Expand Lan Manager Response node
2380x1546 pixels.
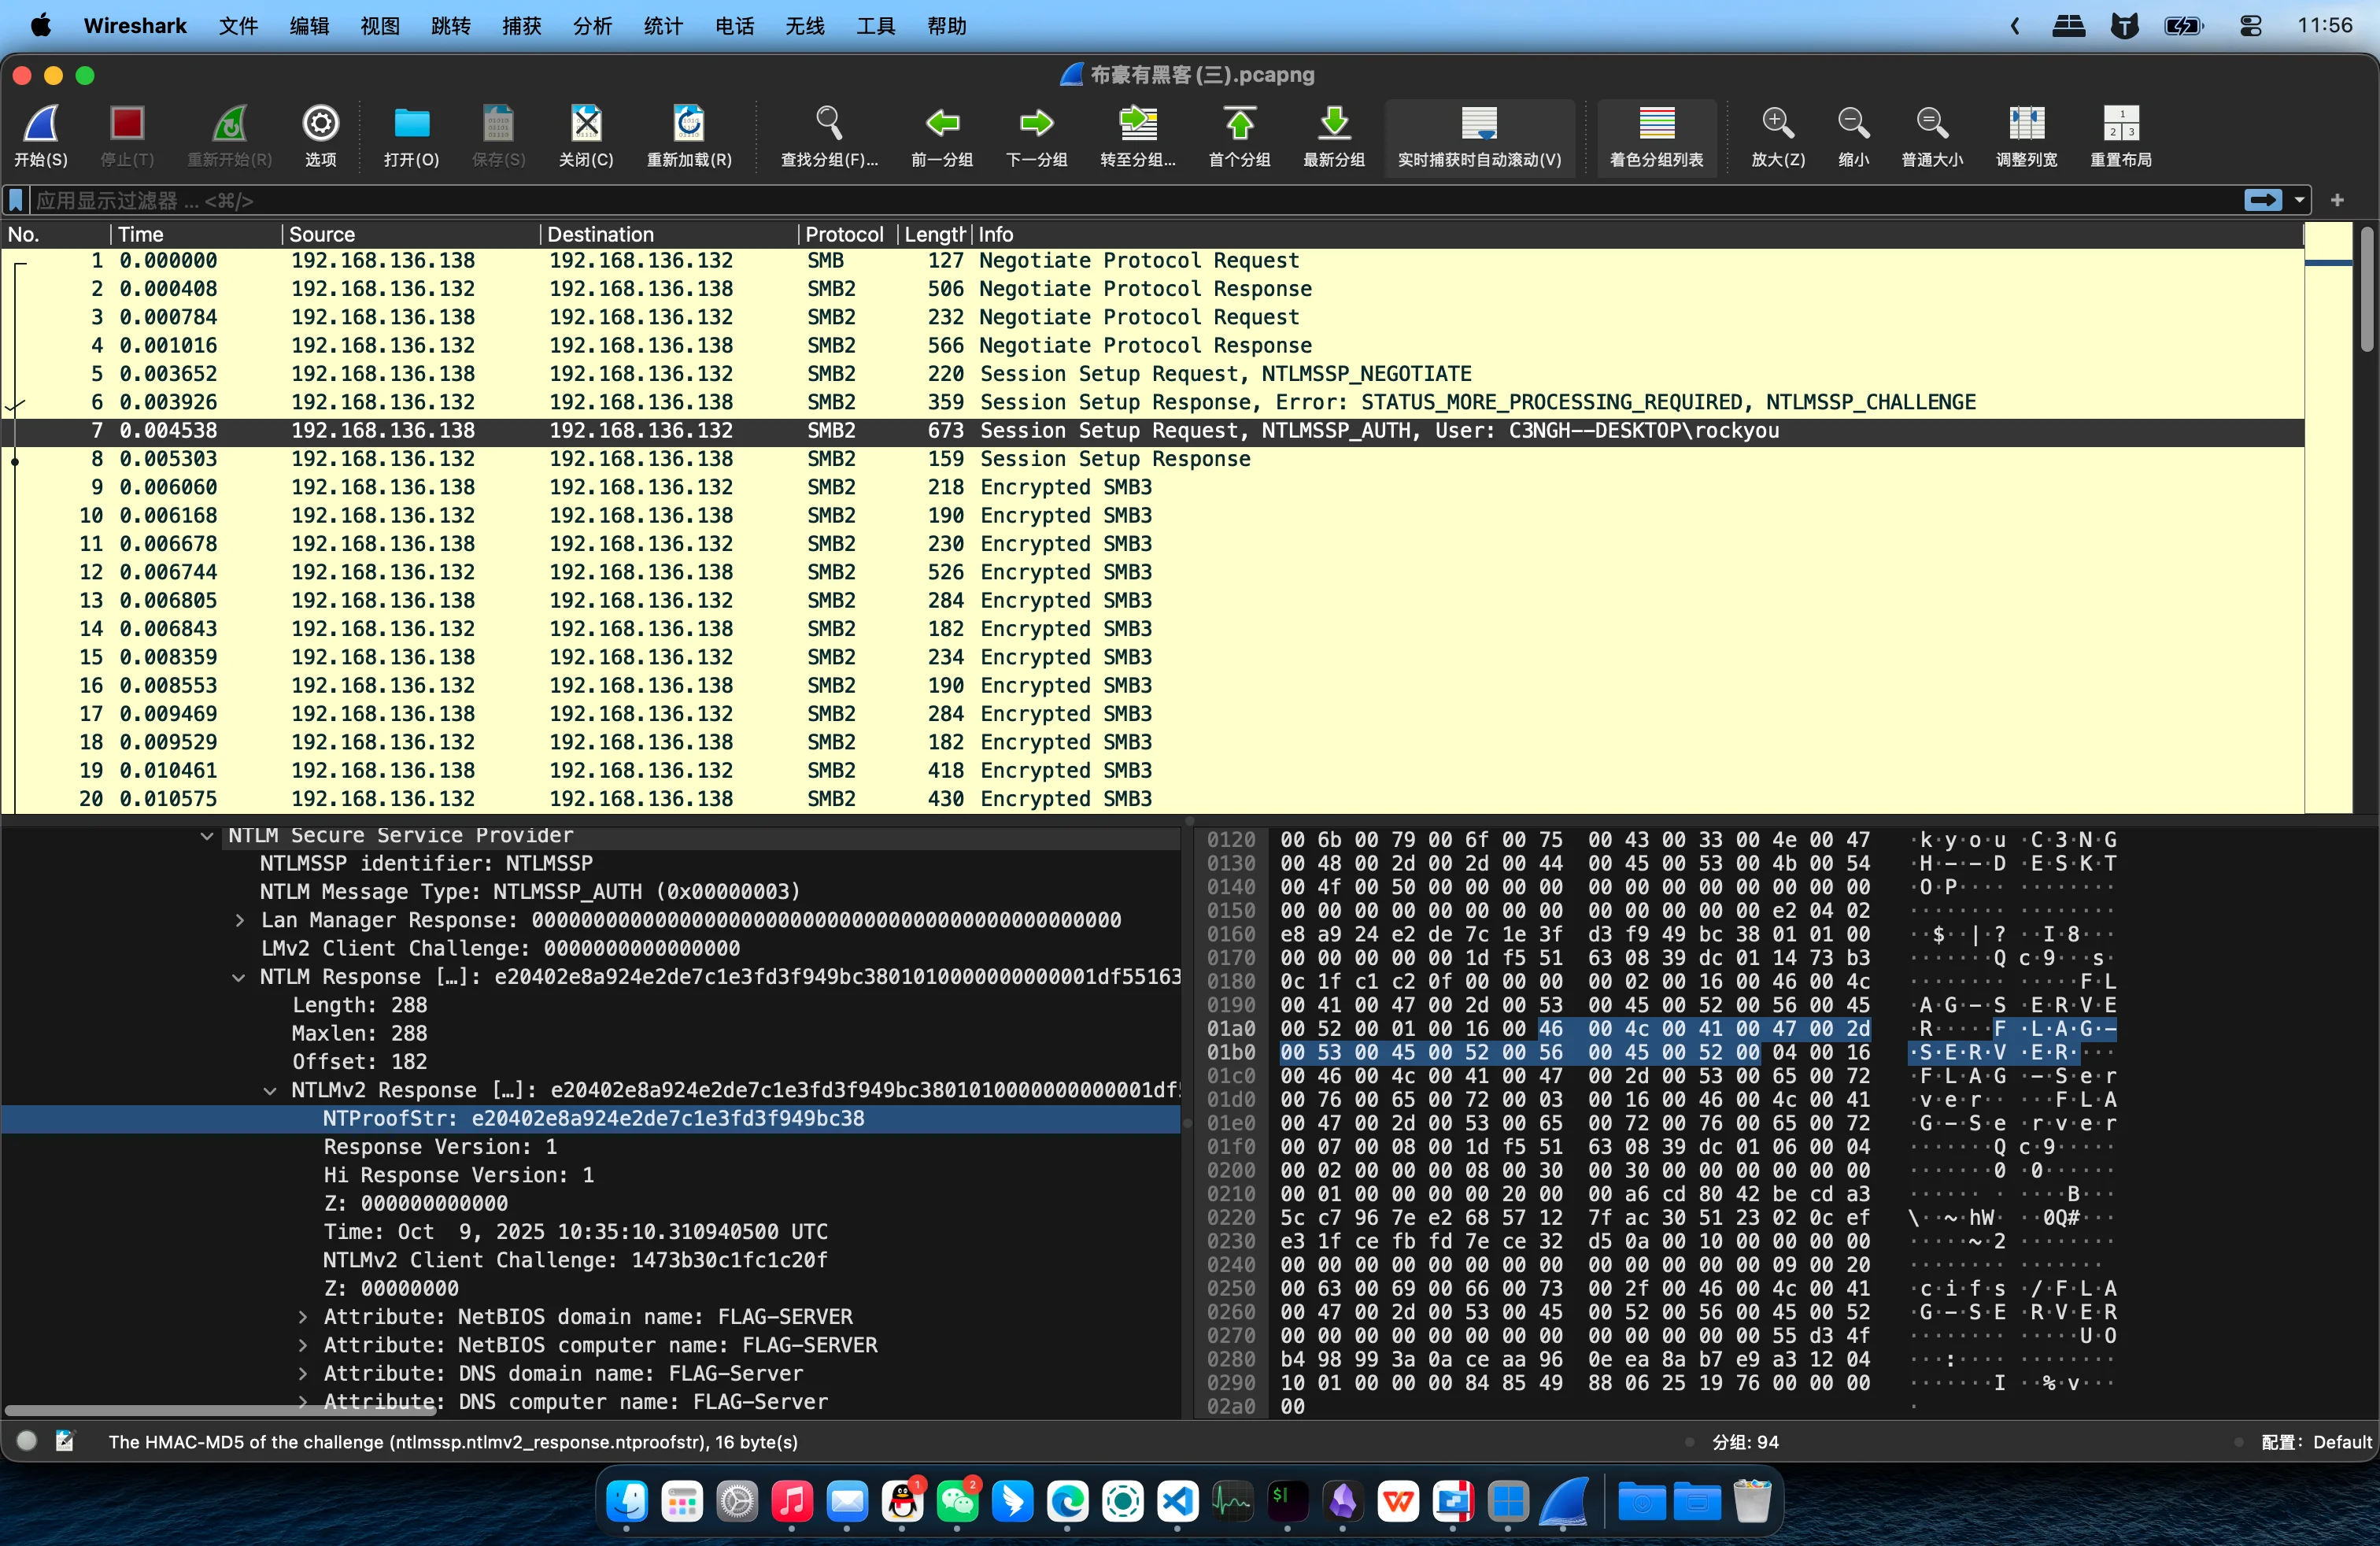point(240,920)
